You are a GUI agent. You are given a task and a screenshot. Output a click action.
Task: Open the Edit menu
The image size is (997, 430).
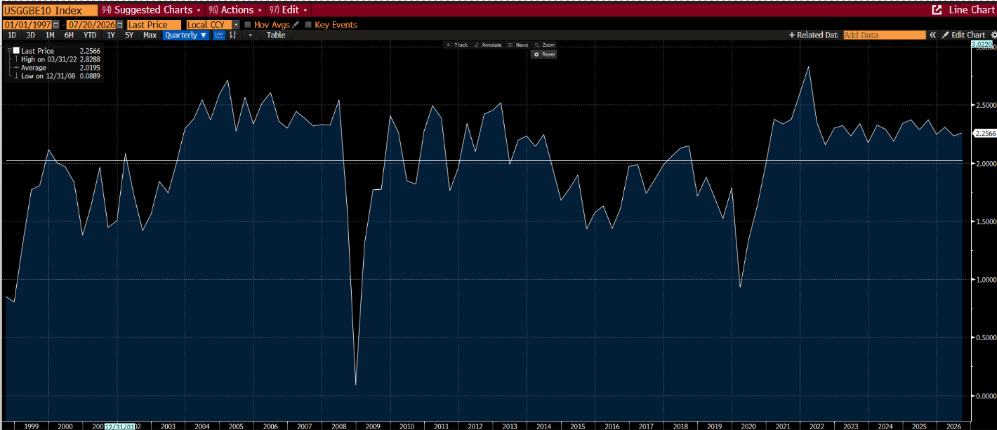289,10
